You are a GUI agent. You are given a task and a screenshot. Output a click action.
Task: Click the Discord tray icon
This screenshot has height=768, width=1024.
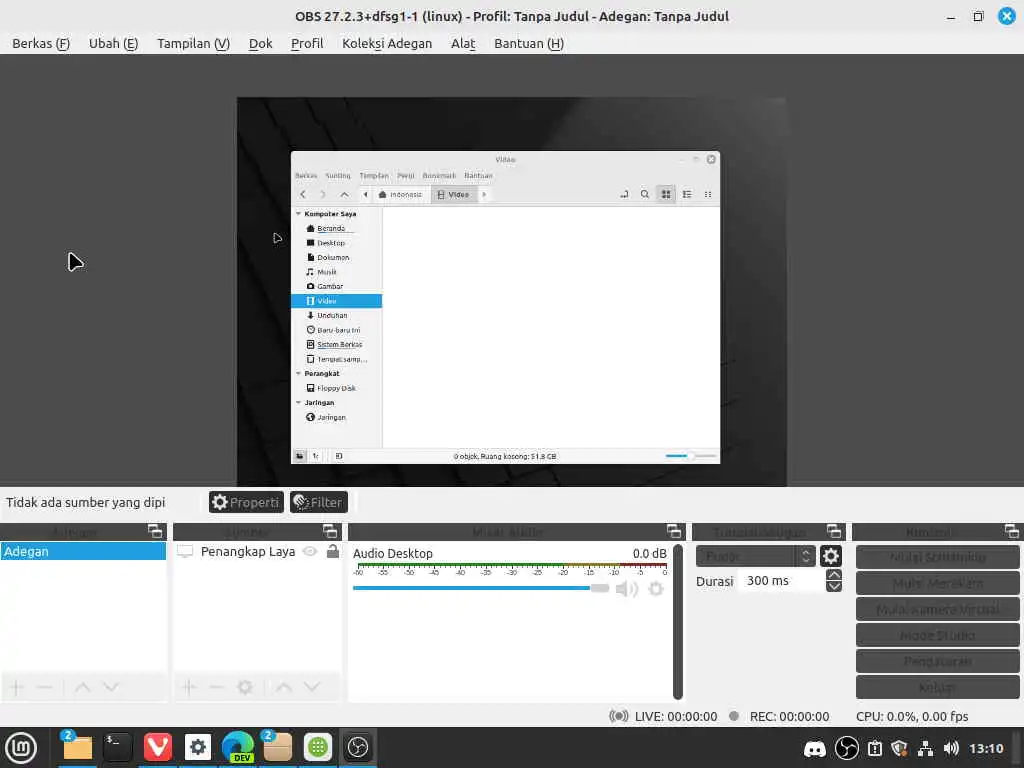tap(814, 748)
